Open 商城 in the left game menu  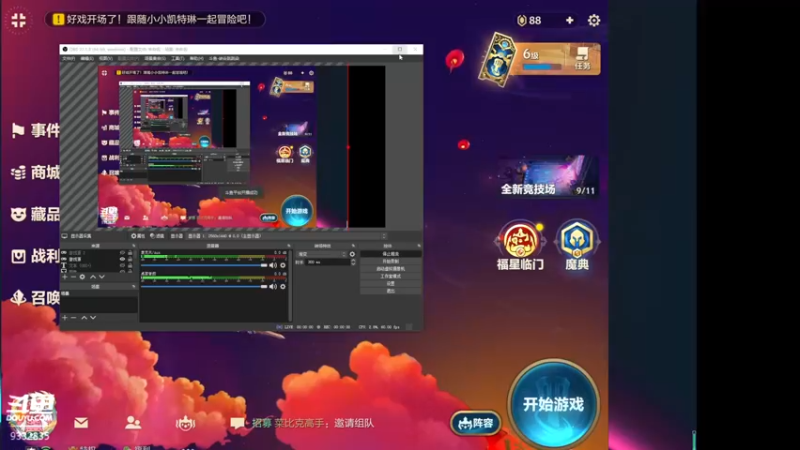tap(35, 172)
